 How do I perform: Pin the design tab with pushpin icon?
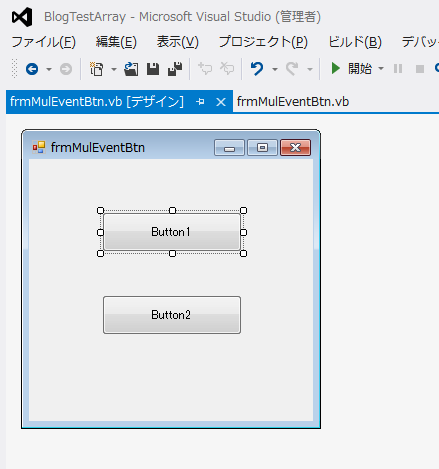(x=200, y=102)
